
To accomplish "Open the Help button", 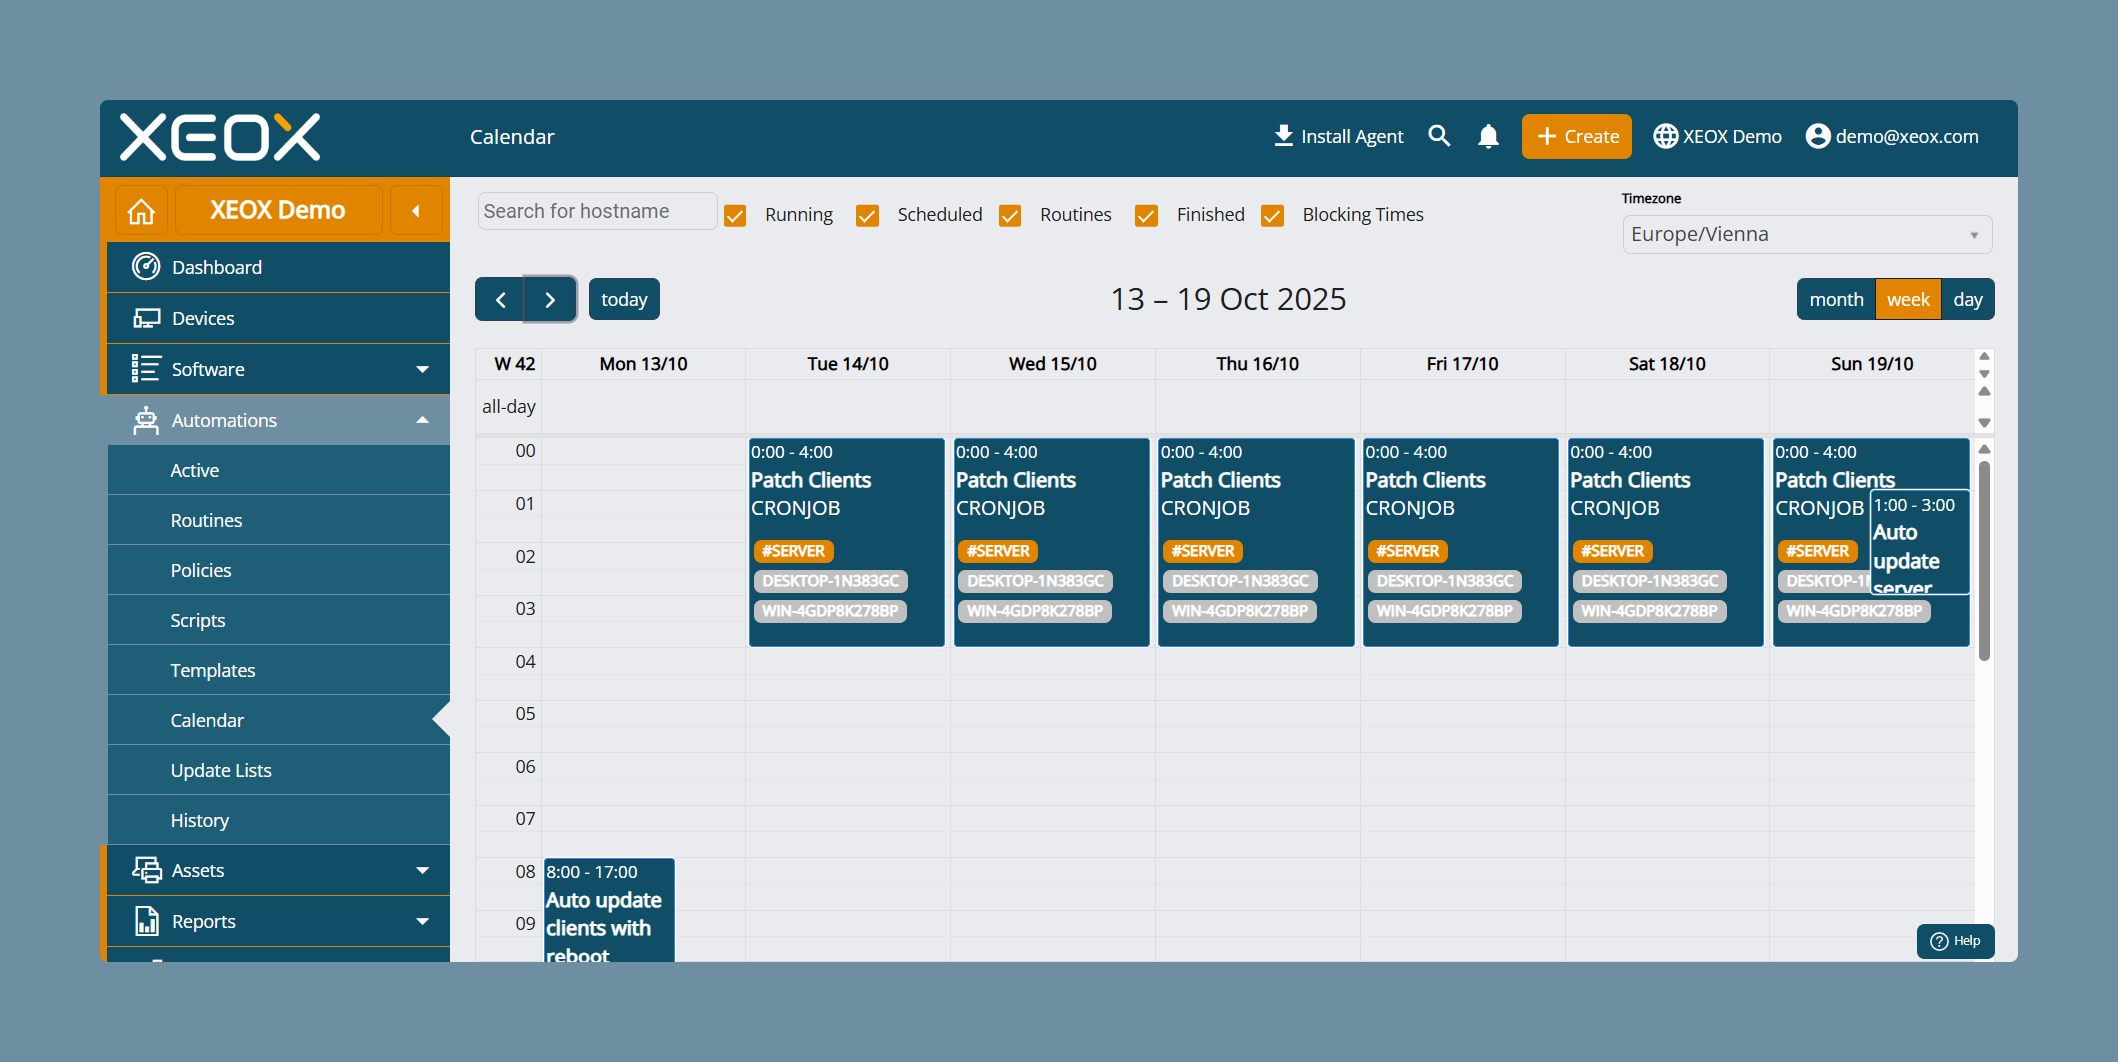I will coord(1955,941).
